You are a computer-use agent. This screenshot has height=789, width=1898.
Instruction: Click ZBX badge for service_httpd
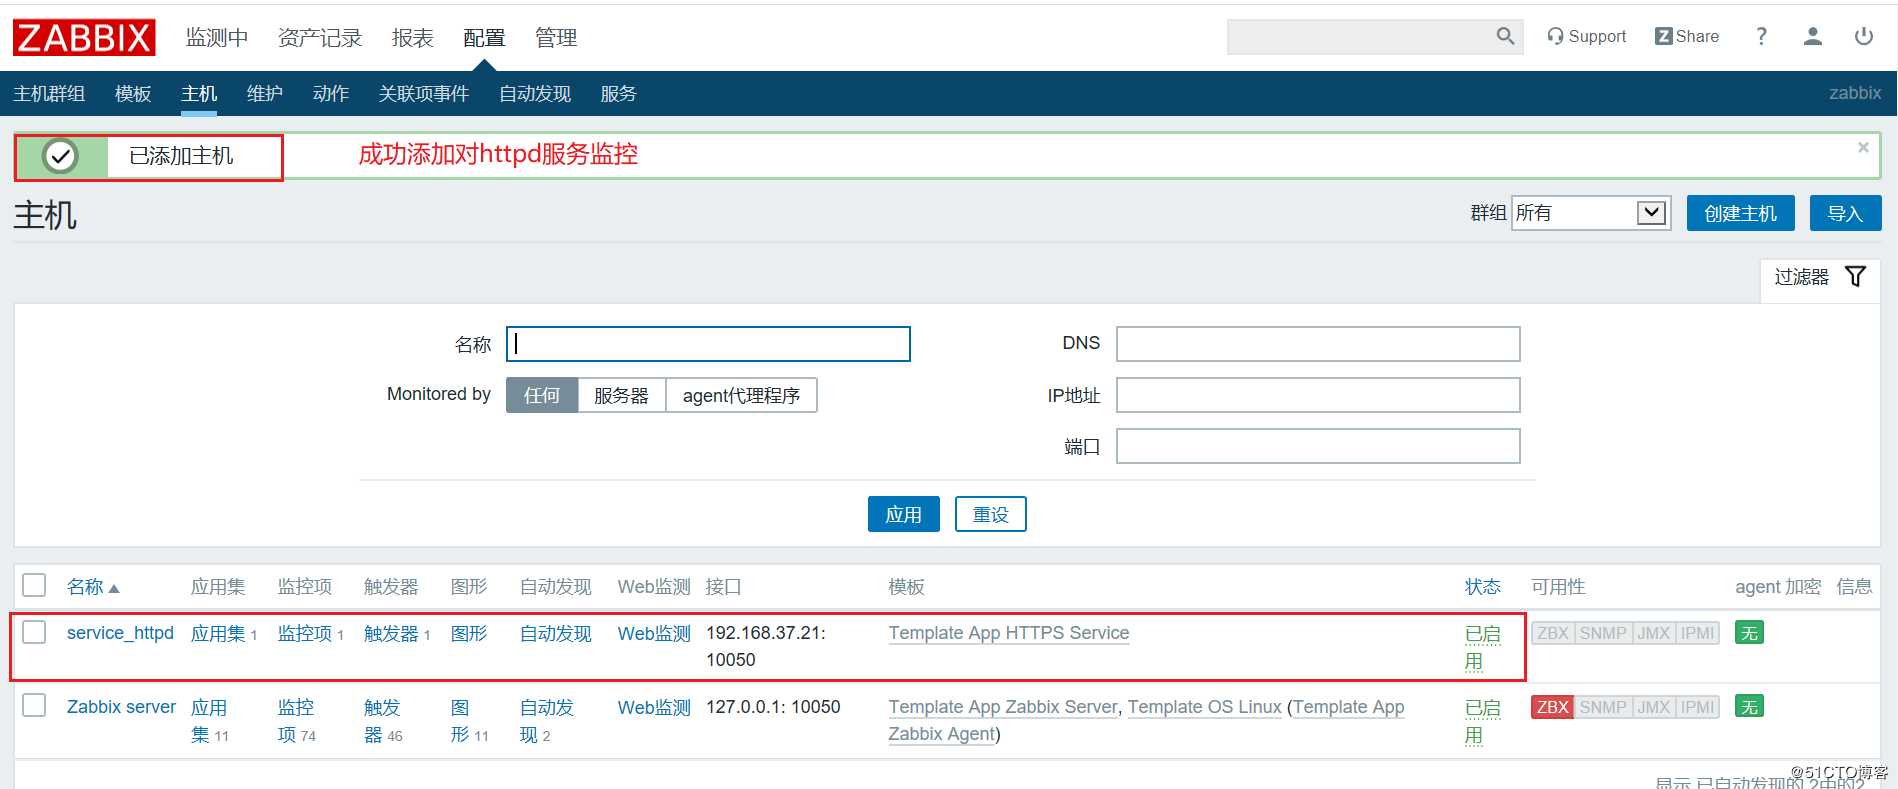(x=1552, y=633)
